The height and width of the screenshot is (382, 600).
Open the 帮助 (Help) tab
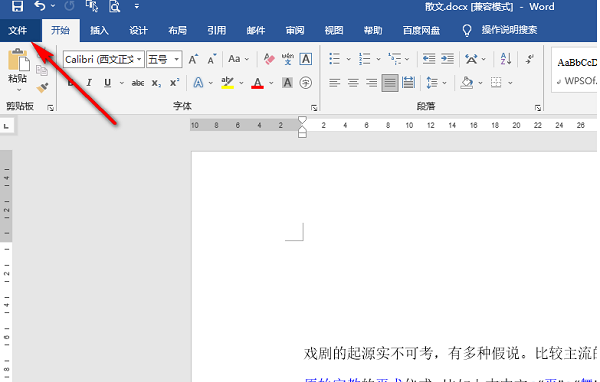tap(373, 30)
